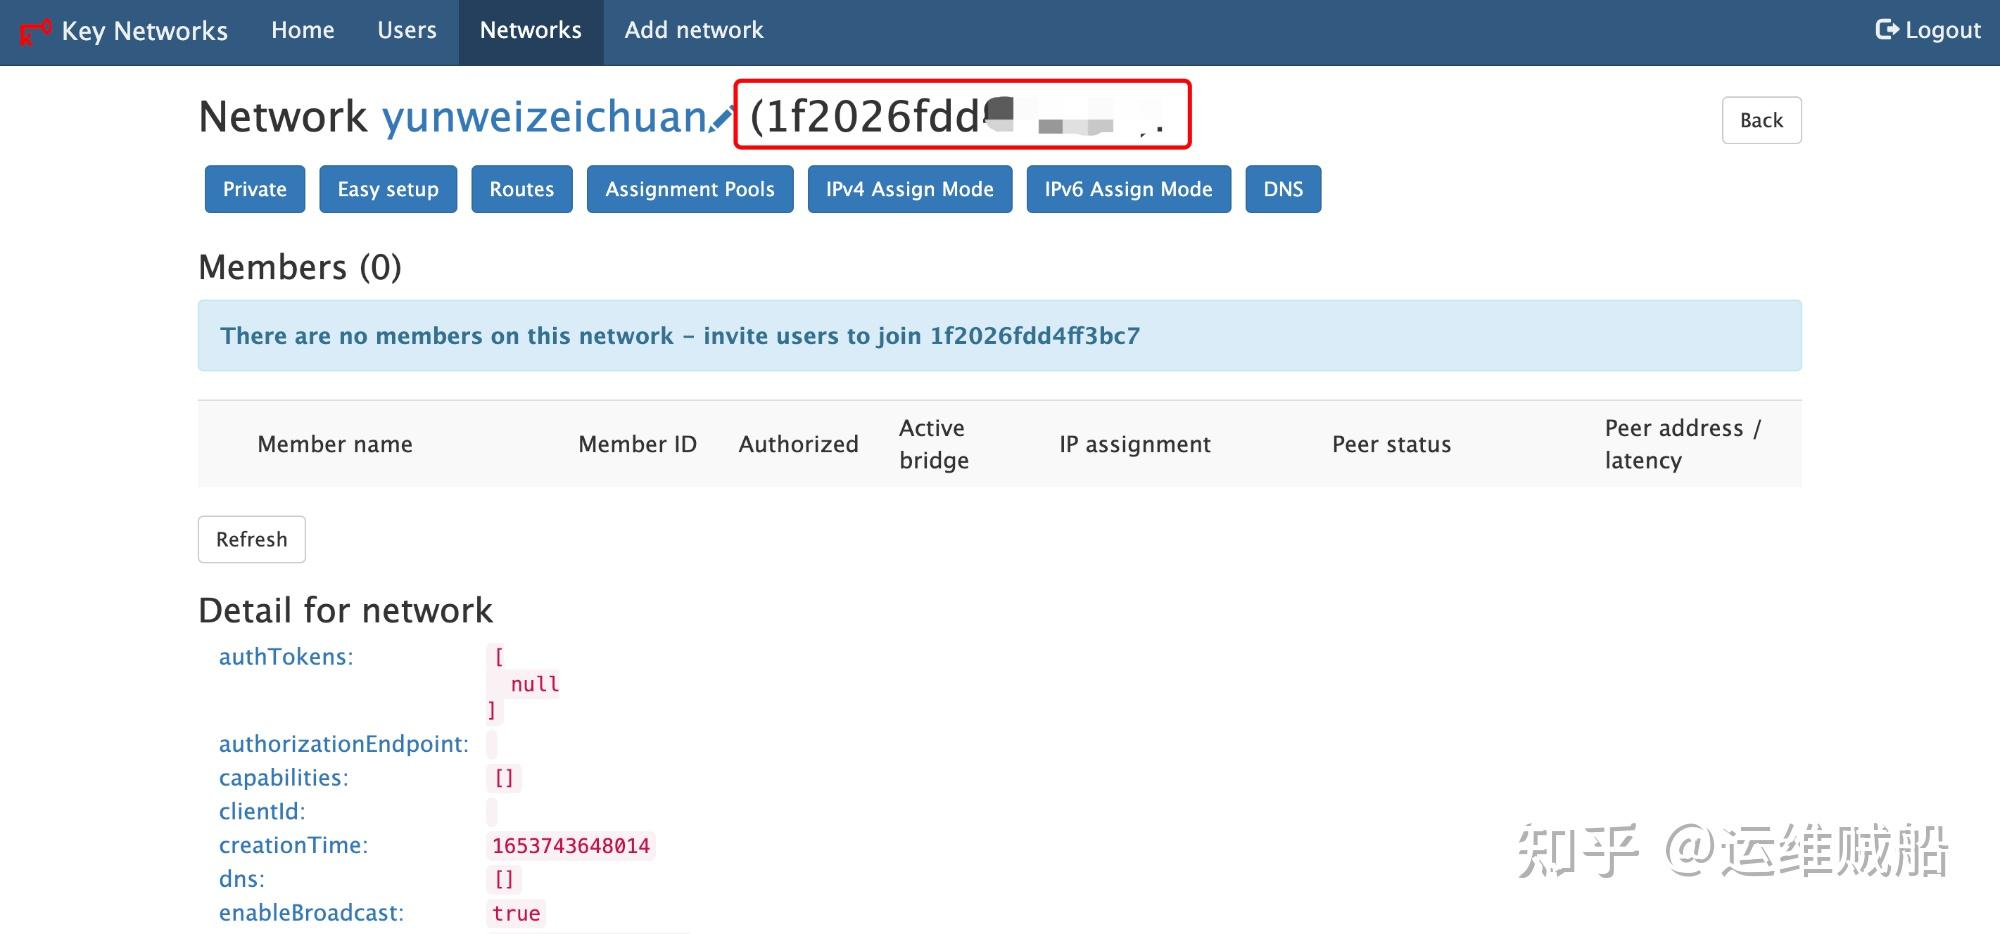2000x934 pixels.
Task: Click the null value under authTokens
Action: 535,684
